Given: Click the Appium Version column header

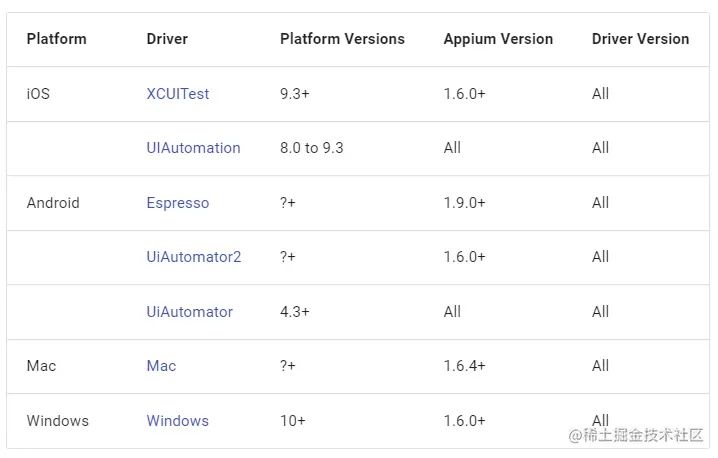Looking at the screenshot, I should 498,39.
